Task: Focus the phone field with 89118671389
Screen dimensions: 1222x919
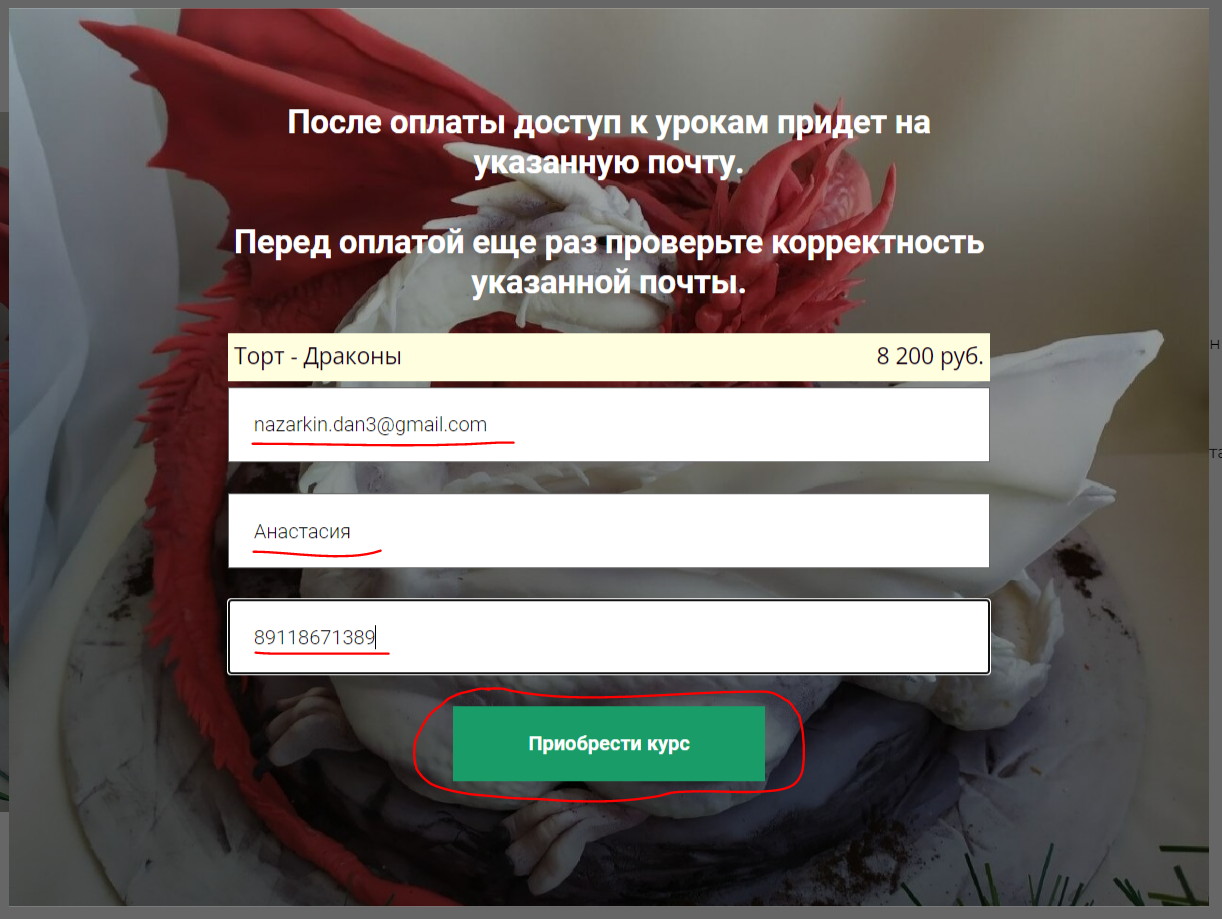Action: pos(608,637)
